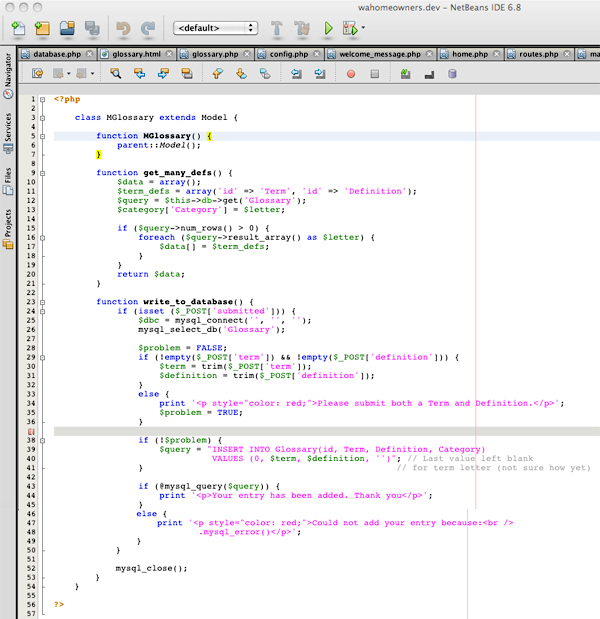
Task: Switch to database.php tab
Action: tap(57, 54)
